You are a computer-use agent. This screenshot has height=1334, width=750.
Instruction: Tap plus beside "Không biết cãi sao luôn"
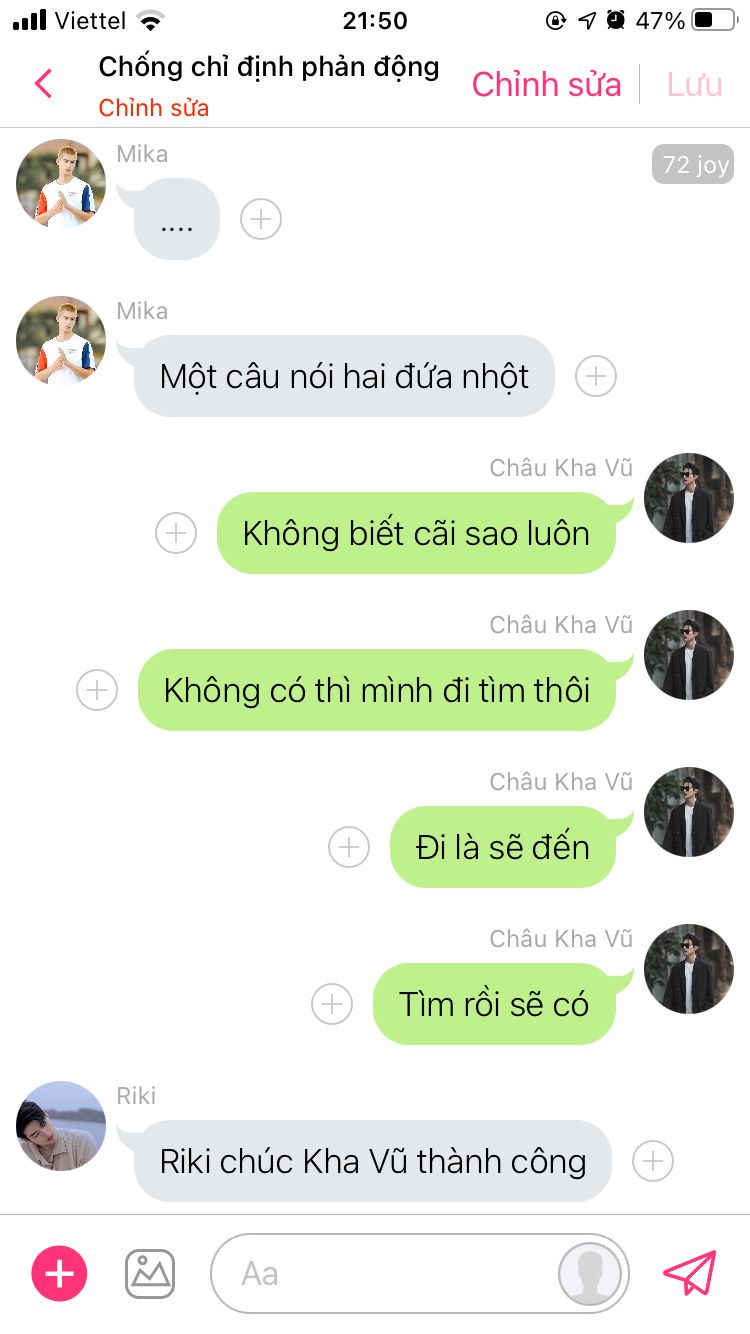tap(176, 533)
